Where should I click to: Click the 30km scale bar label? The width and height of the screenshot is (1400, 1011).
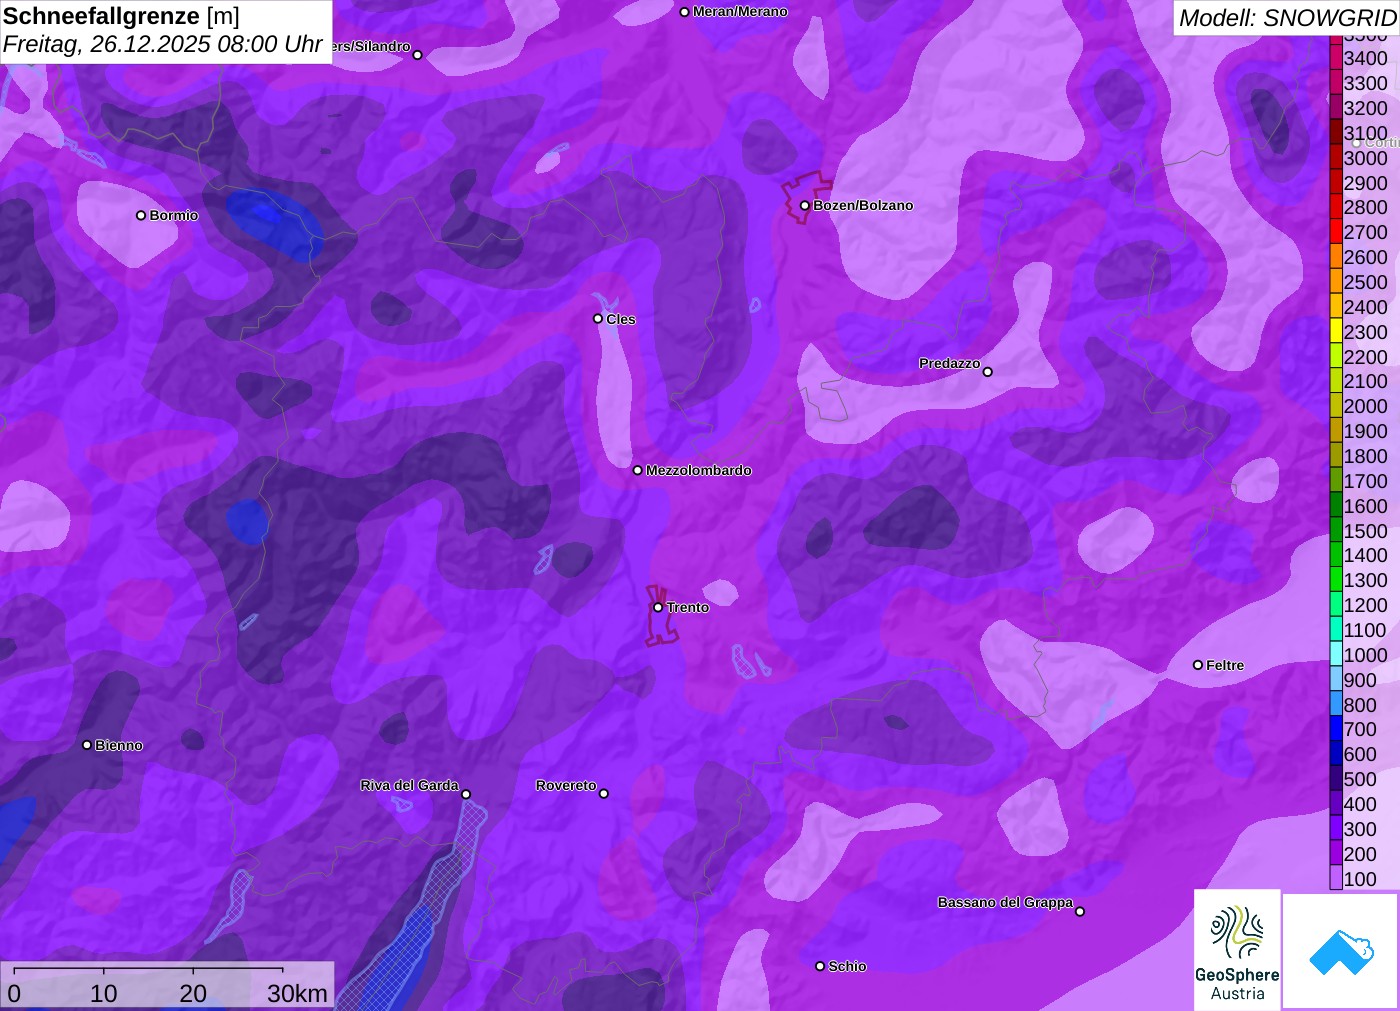point(297,993)
